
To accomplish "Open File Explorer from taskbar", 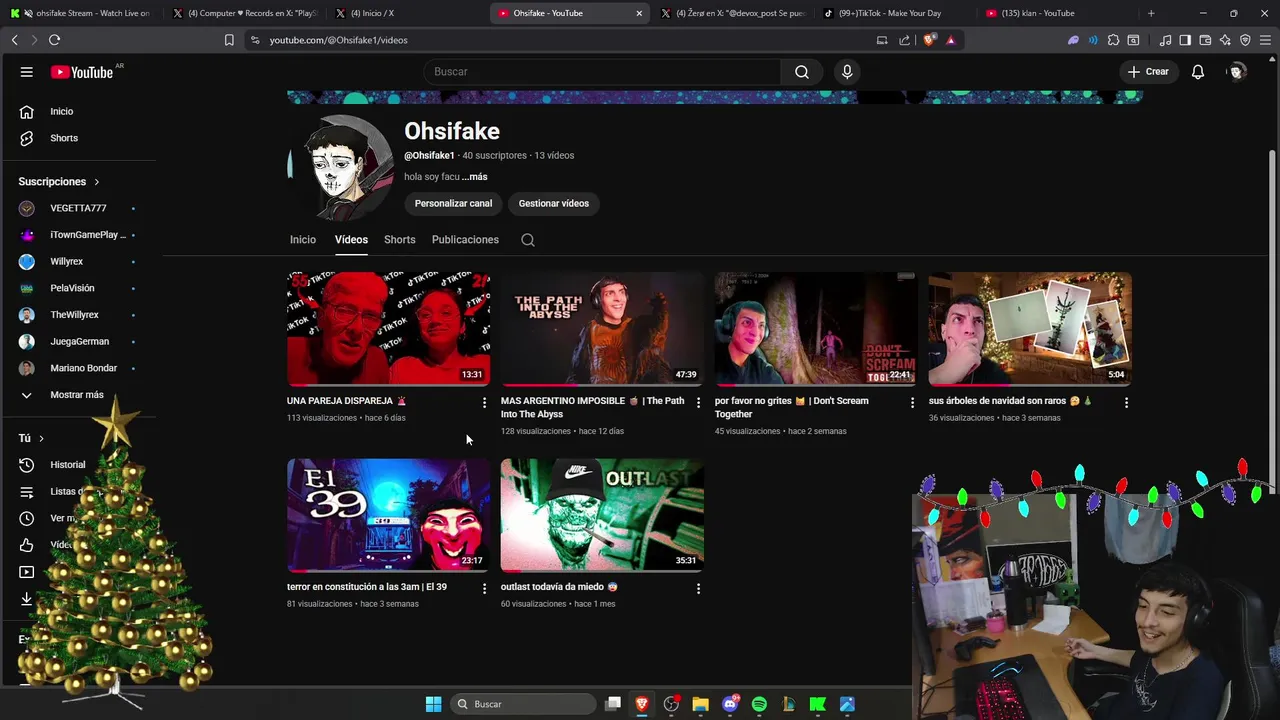I will [x=701, y=704].
